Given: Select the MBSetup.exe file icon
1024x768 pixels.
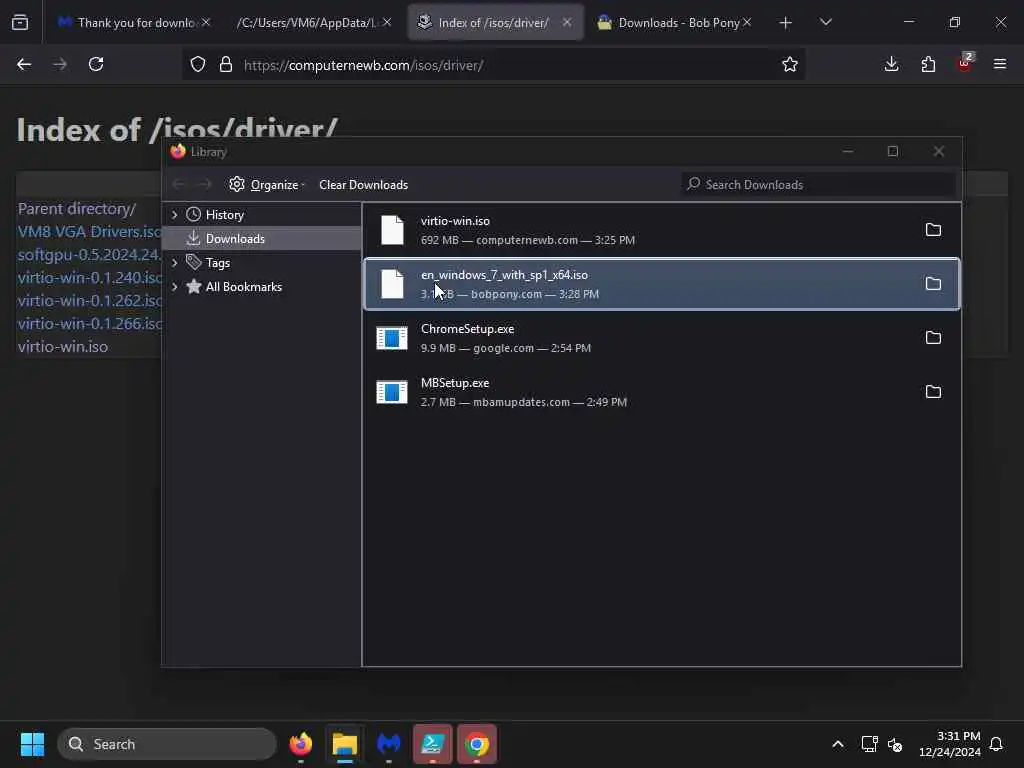Looking at the screenshot, I should click(x=392, y=392).
